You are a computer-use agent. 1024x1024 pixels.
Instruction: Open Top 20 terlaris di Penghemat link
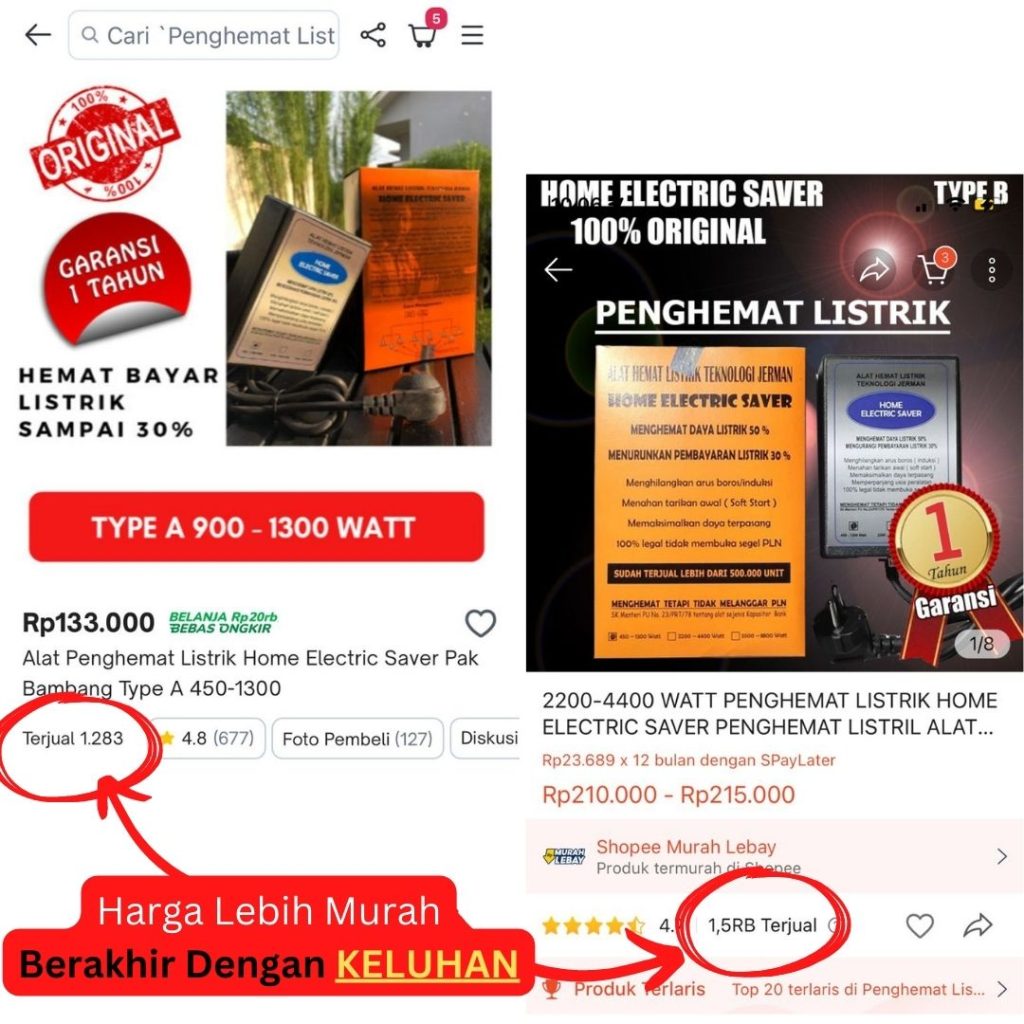857,989
